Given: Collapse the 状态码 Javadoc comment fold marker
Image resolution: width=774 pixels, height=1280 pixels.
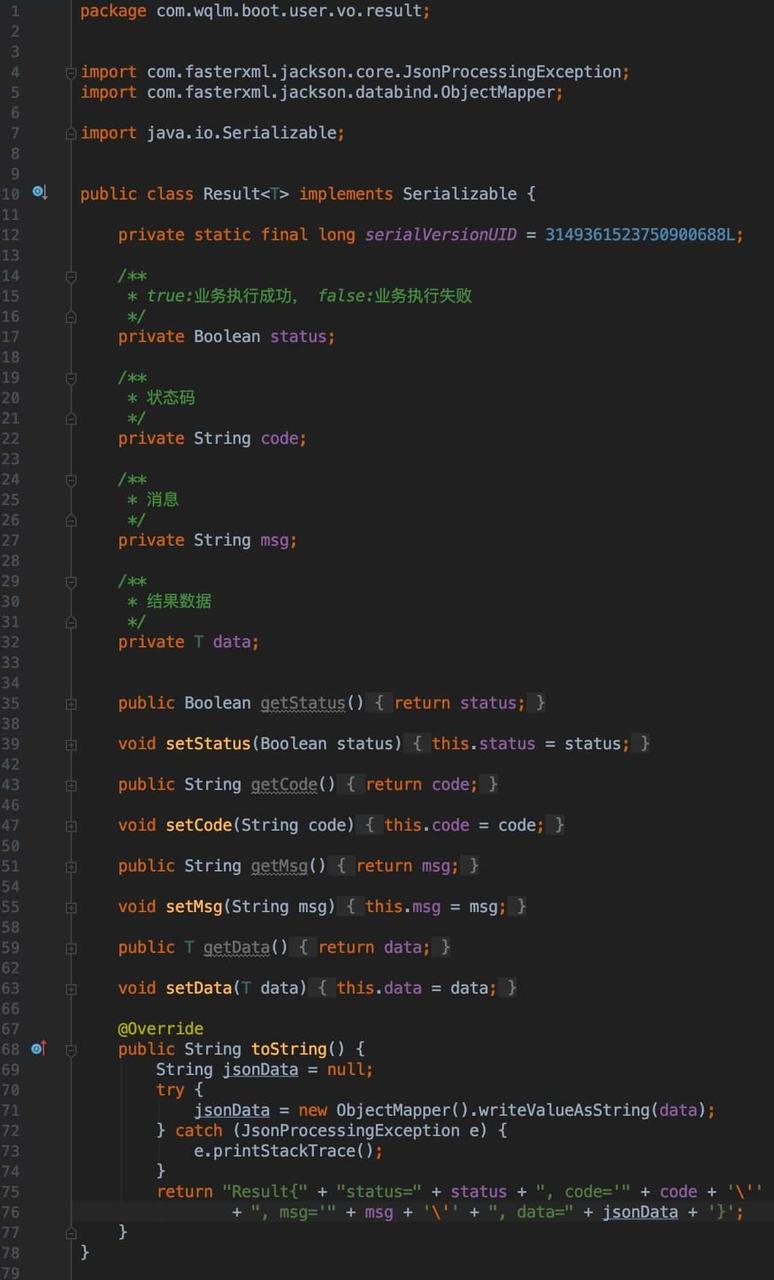Looking at the screenshot, I should point(71,378).
